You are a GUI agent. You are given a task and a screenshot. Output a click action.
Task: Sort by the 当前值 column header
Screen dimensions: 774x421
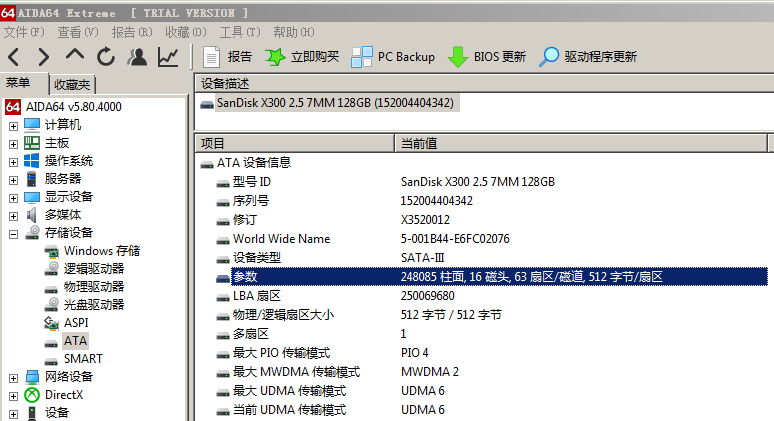[581, 143]
